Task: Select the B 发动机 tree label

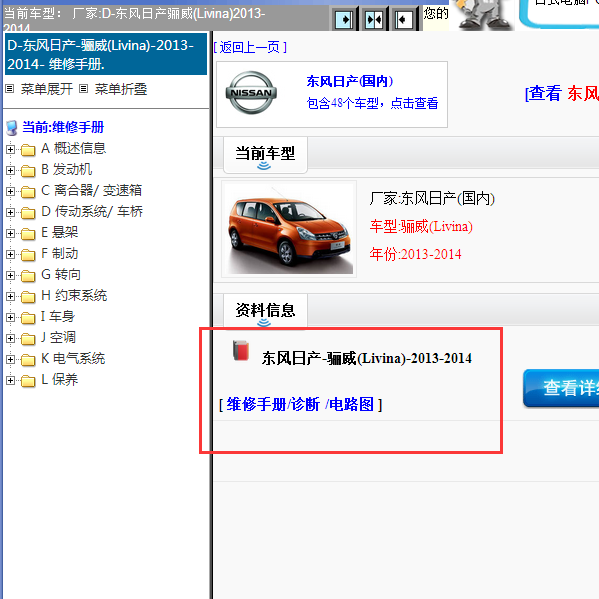Action: click(x=66, y=170)
